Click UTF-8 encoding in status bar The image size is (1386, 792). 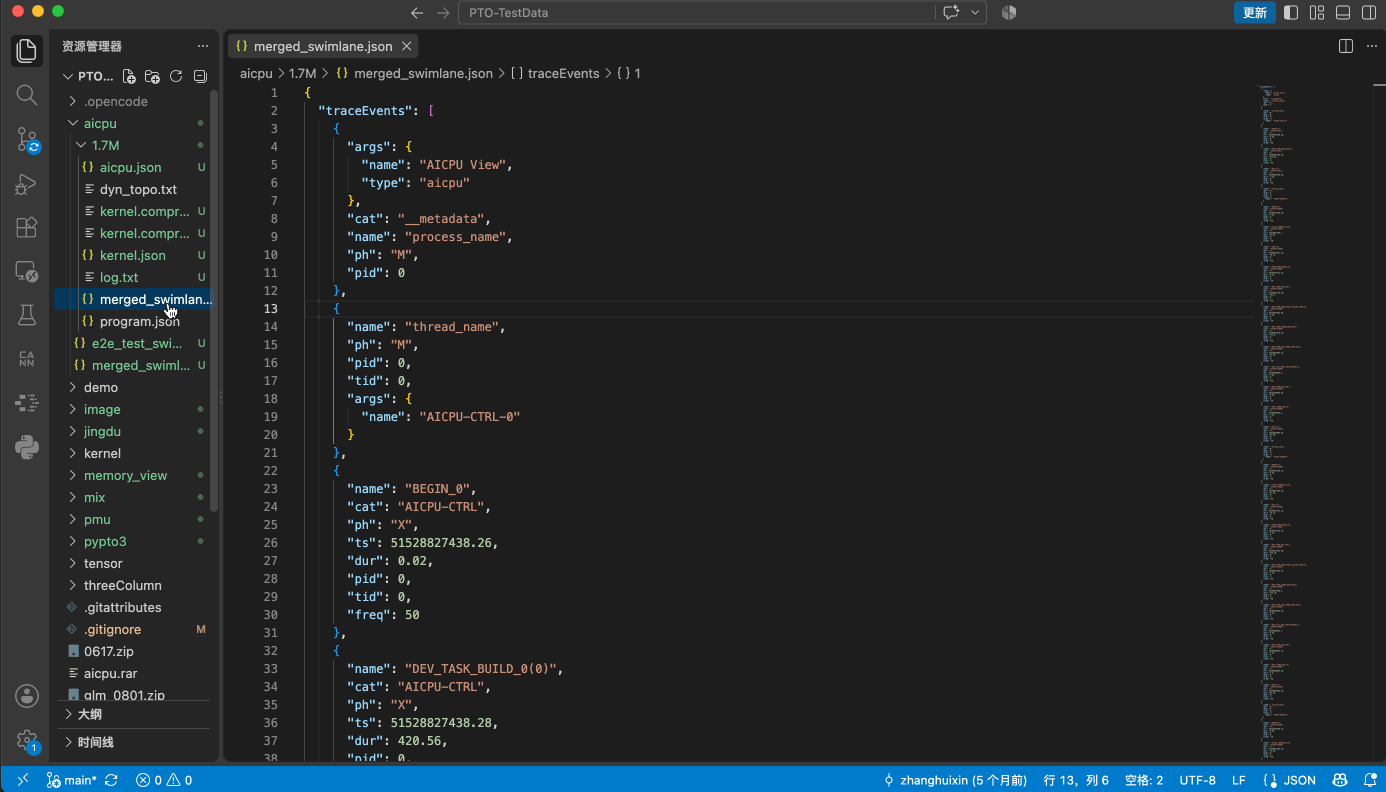click(x=1197, y=780)
